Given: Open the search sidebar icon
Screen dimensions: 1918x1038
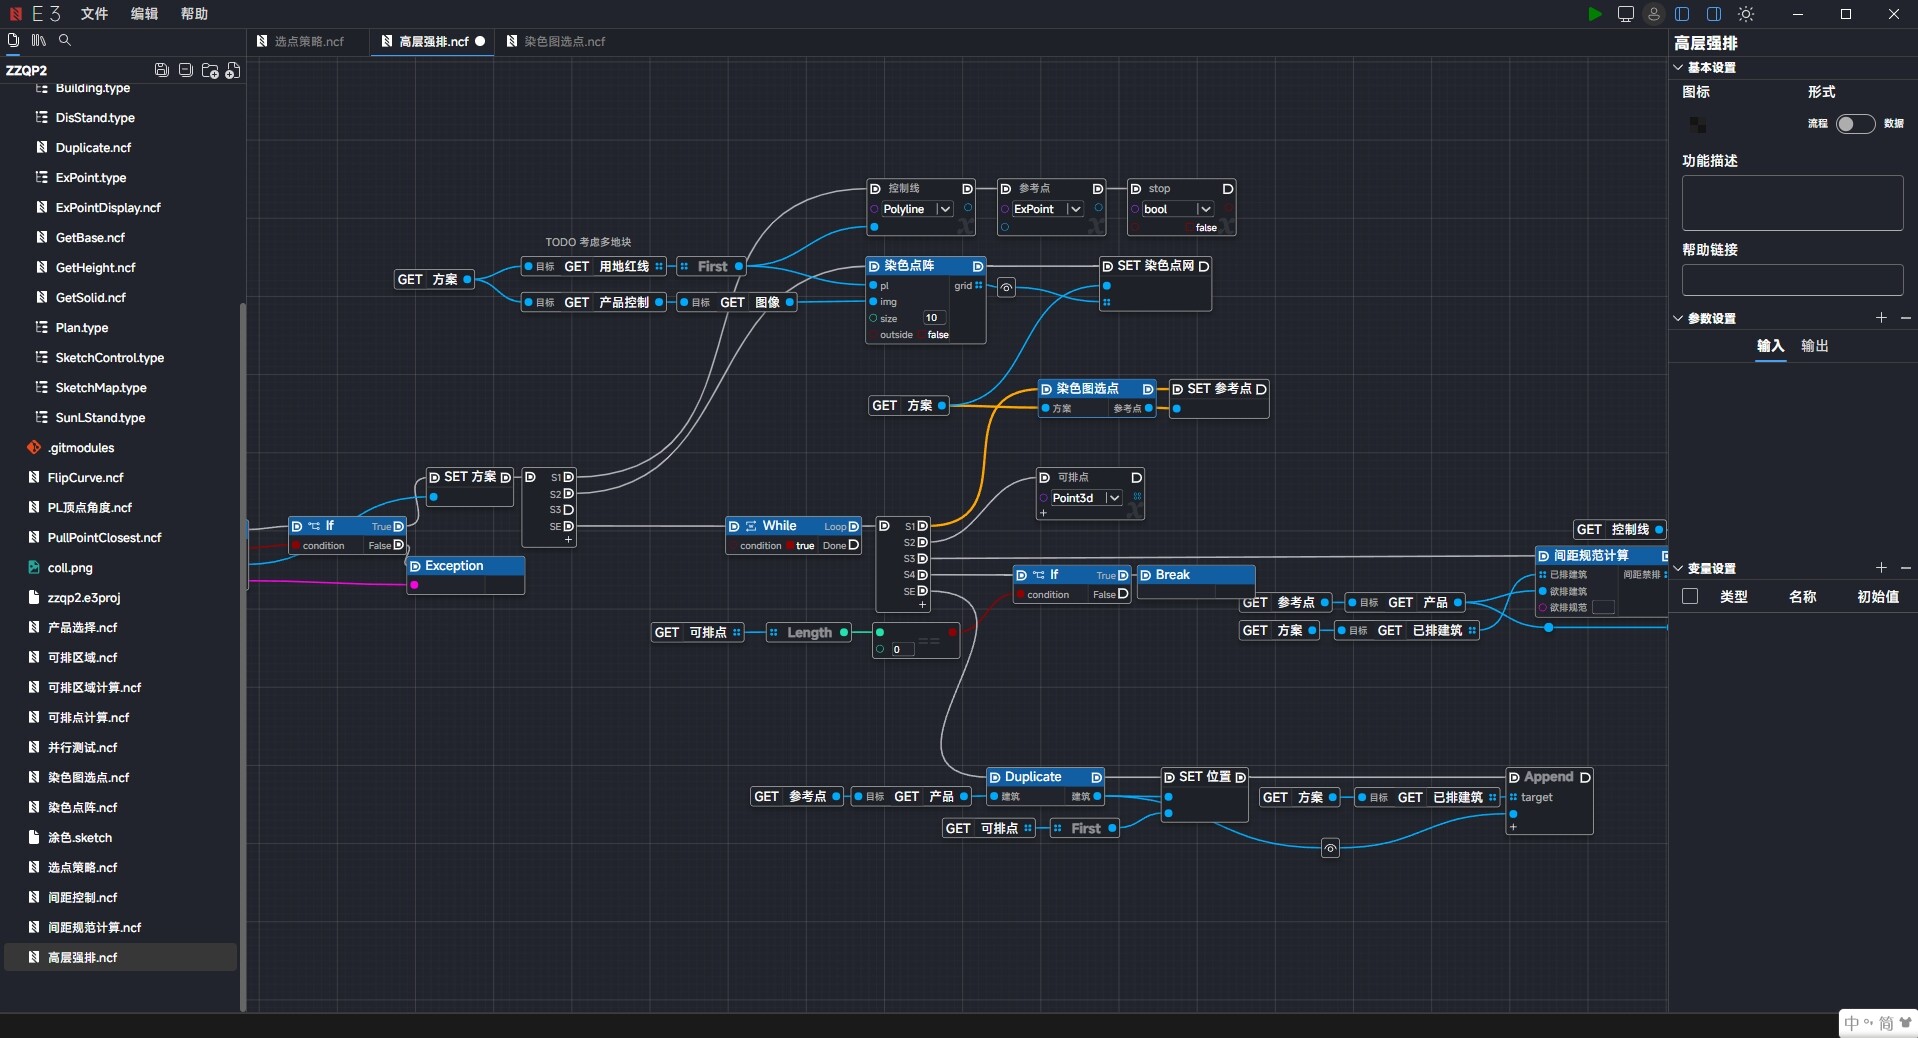Looking at the screenshot, I should pyautogui.click(x=65, y=40).
